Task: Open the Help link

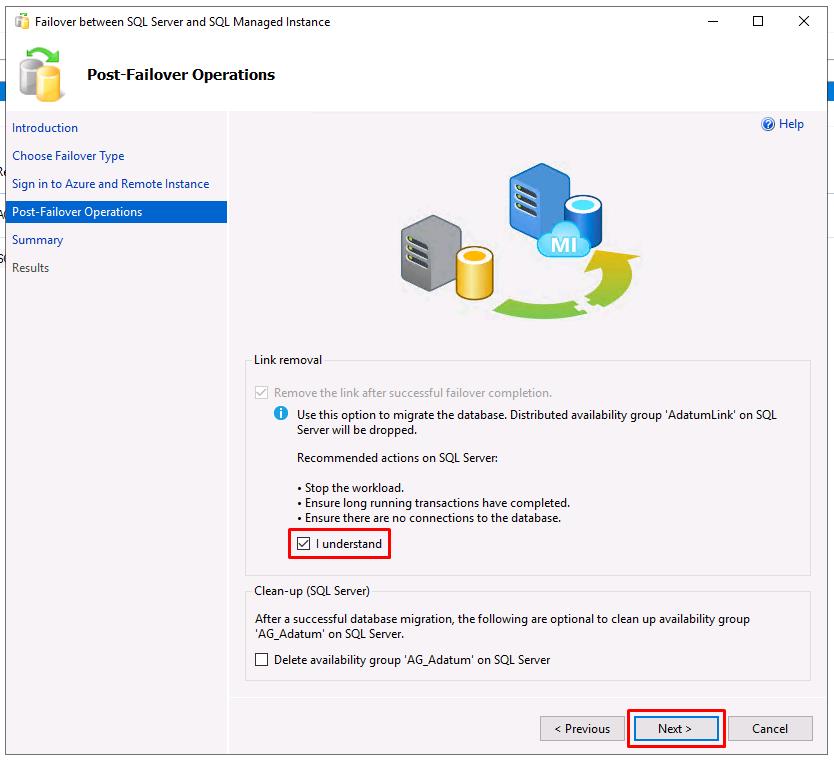Action: click(x=791, y=124)
